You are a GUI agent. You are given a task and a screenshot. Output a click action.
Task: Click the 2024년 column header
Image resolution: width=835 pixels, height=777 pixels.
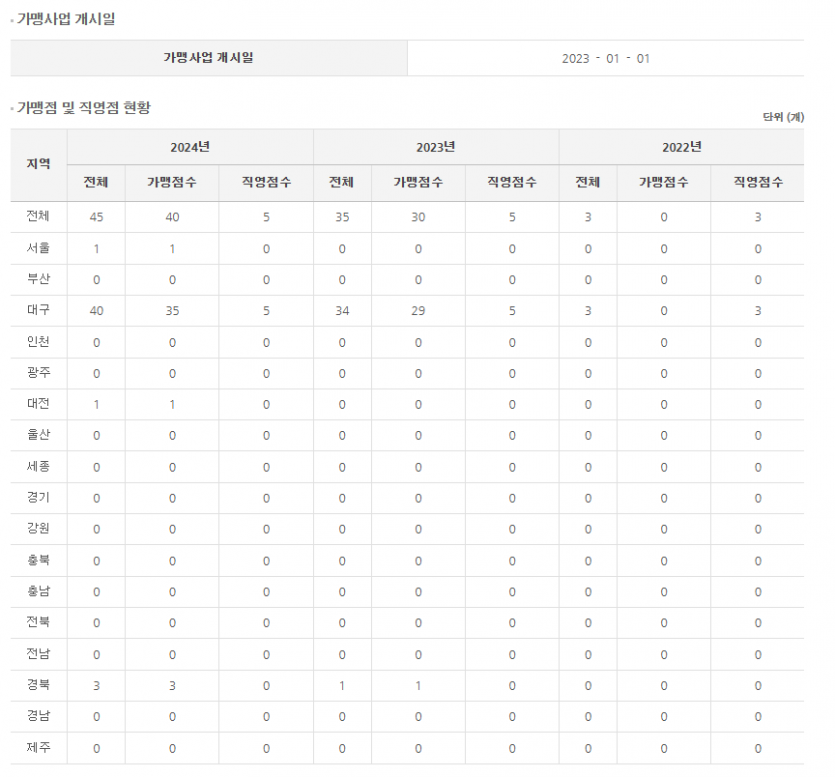coord(190,147)
